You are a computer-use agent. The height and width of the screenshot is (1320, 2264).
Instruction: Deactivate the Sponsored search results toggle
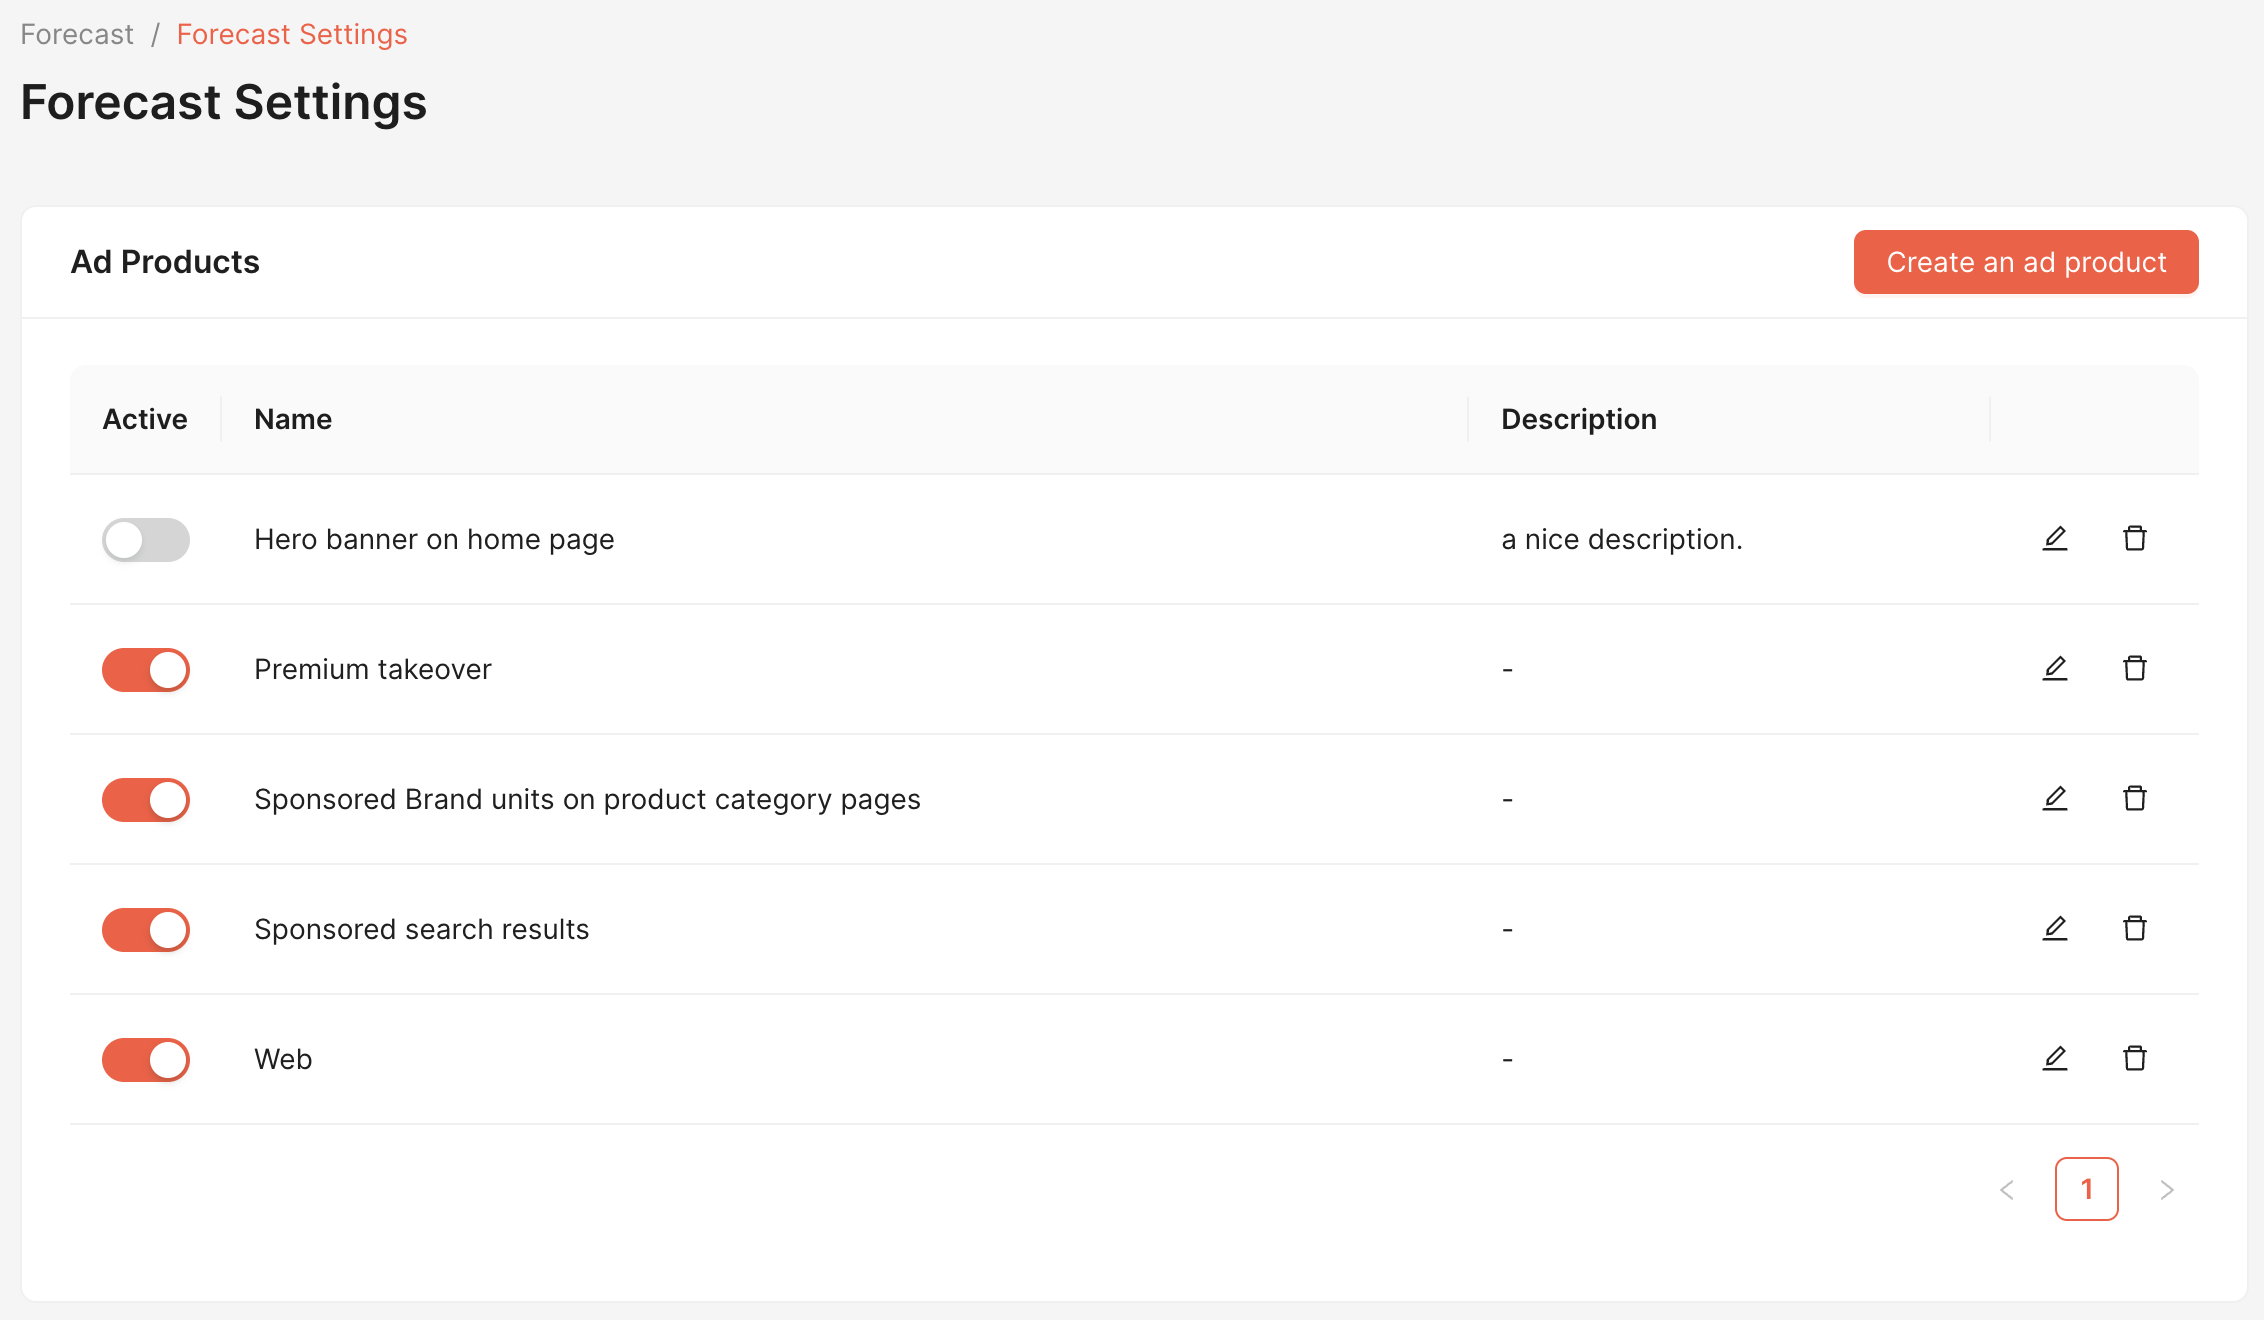click(146, 930)
